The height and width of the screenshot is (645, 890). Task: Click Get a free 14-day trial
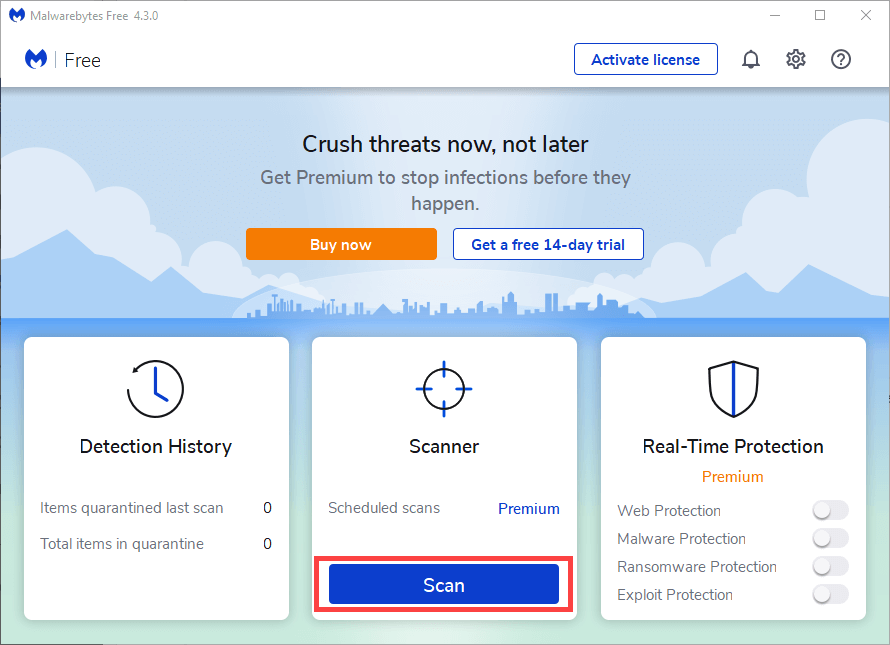(x=548, y=244)
